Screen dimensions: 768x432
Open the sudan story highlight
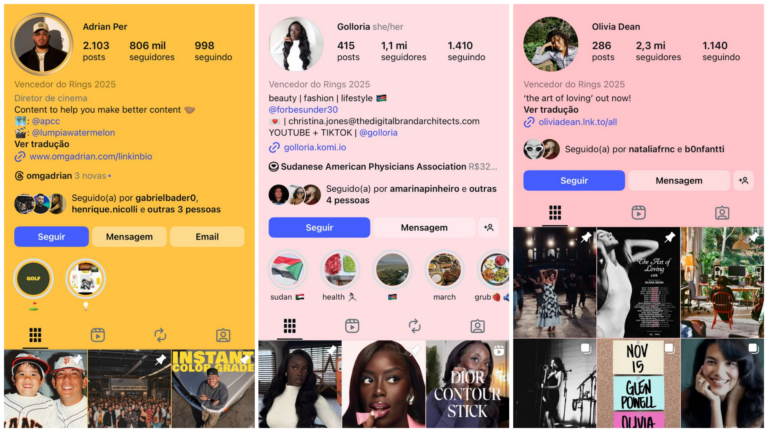point(288,269)
